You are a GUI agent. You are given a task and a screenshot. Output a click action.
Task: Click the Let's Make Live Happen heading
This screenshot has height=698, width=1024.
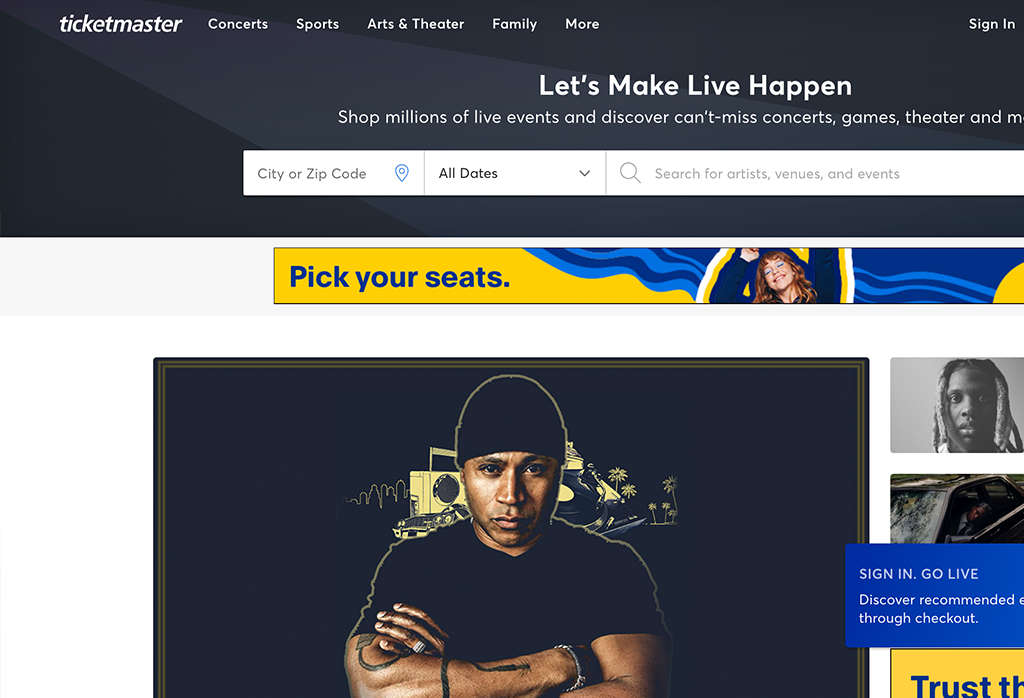coord(695,86)
